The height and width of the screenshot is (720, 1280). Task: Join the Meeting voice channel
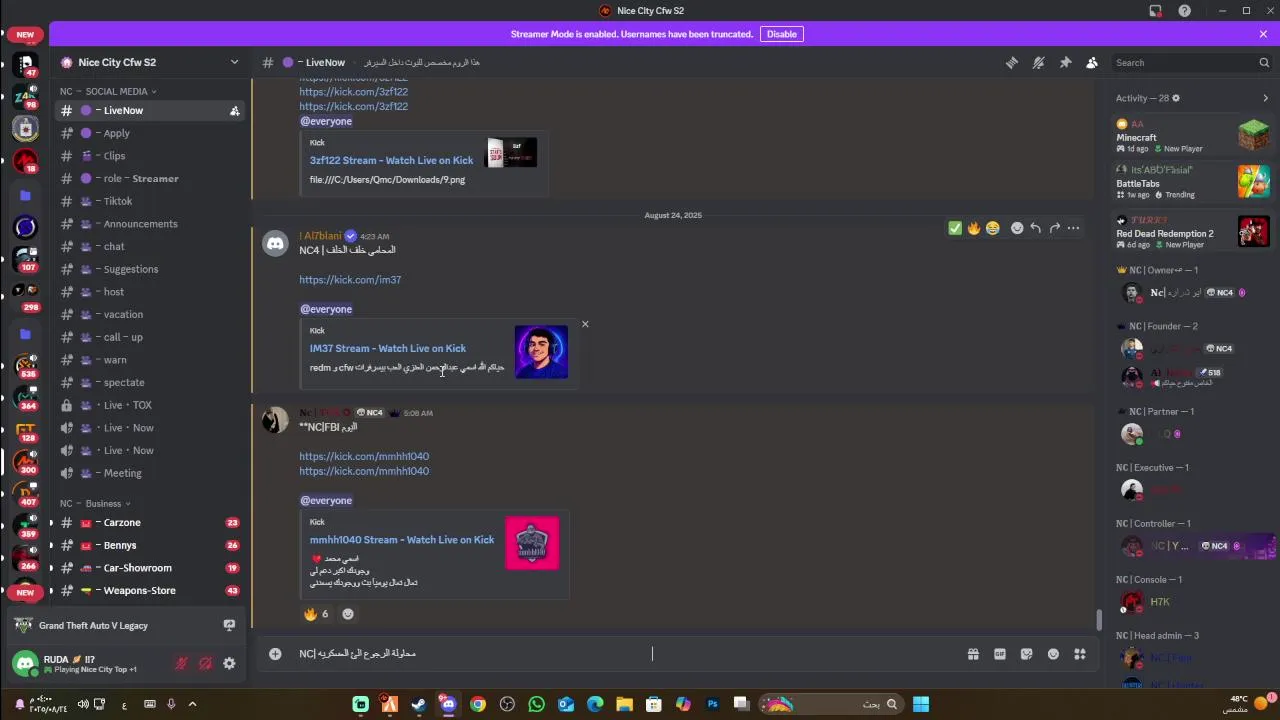point(150,473)
